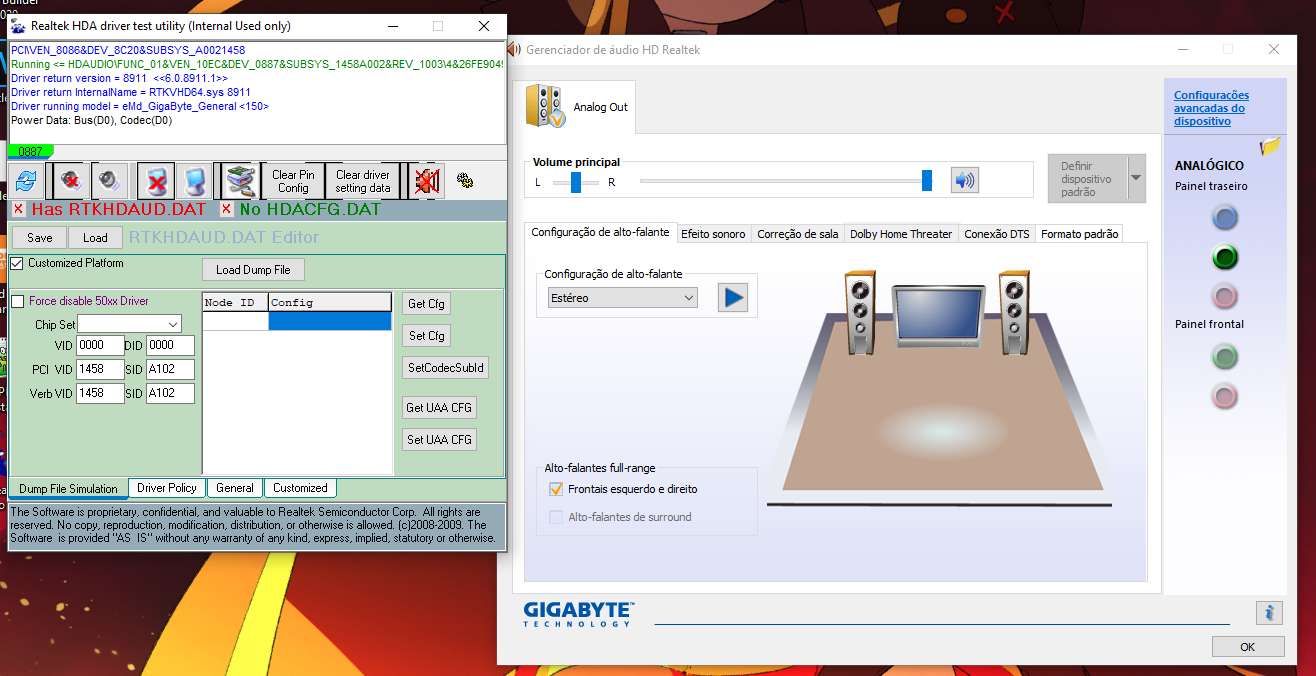Open the Estéreo speaker configuration dropdown
The image size is (1316, 676).
point(622,297)
